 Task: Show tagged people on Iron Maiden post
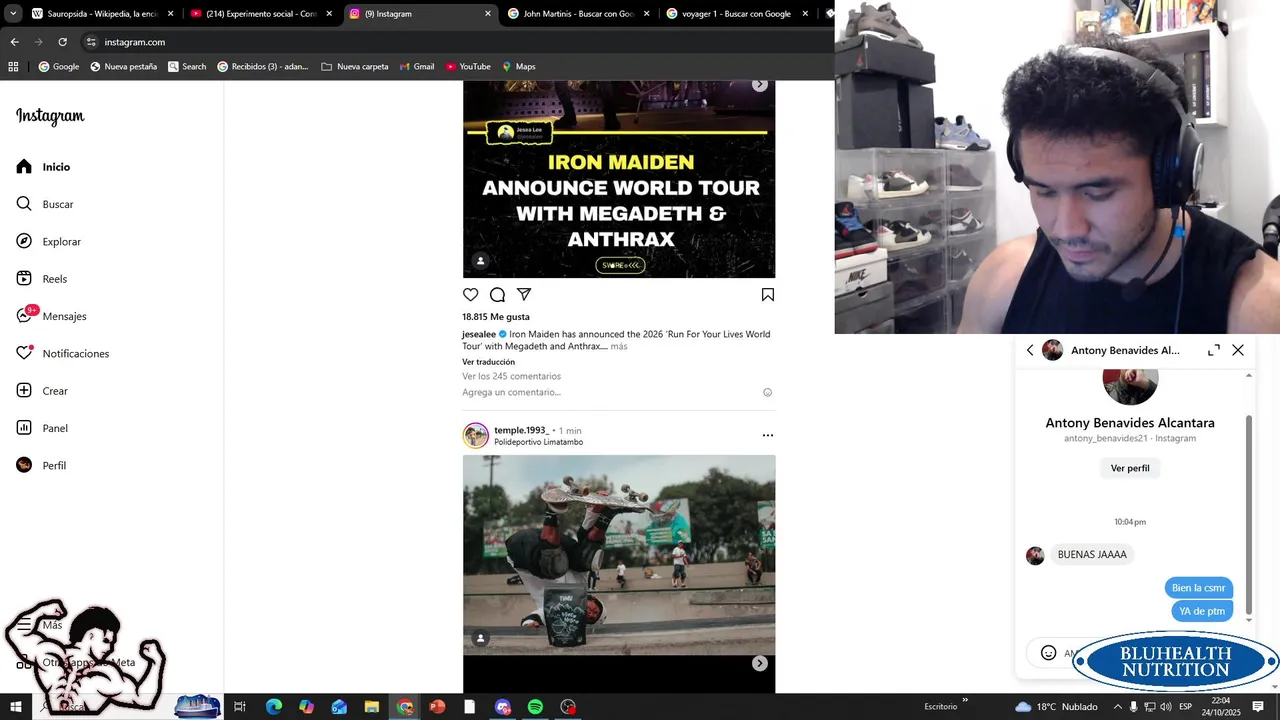click(480, 261)
